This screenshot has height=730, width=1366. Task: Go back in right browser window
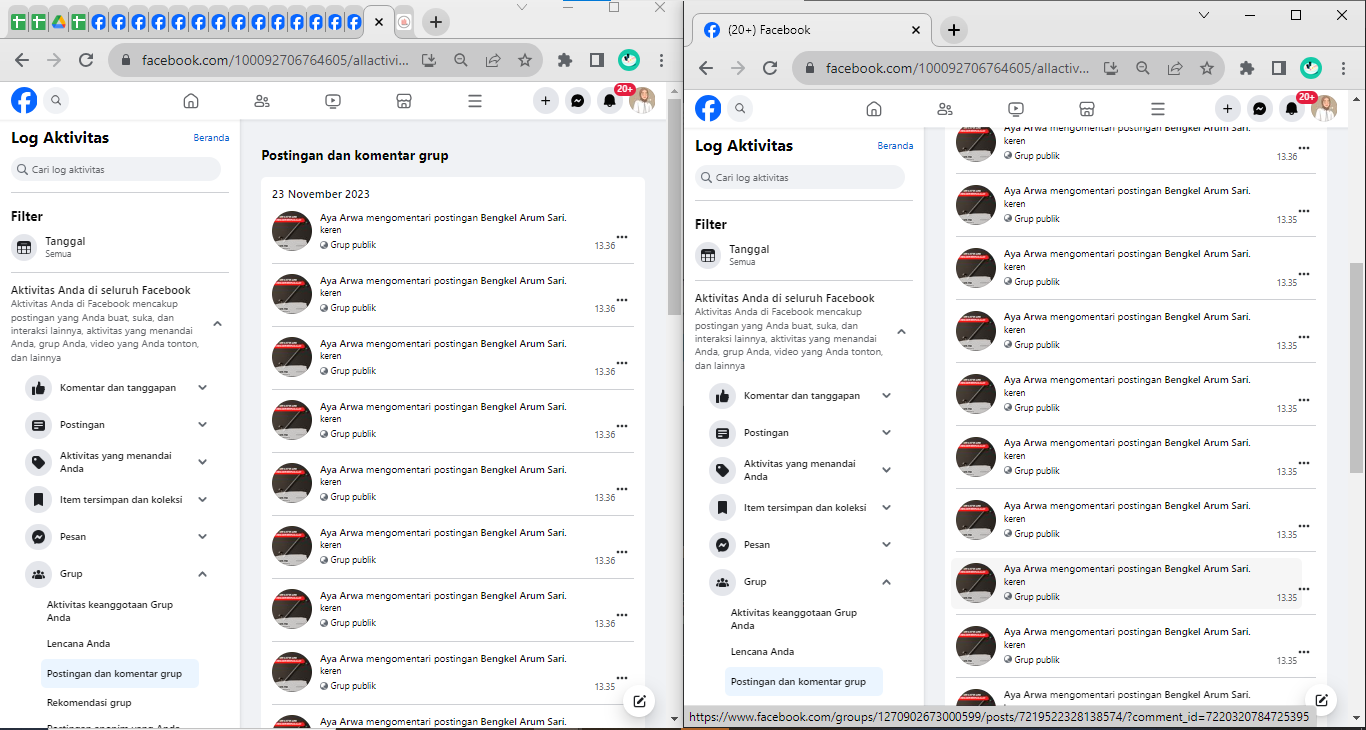click(x=705, y=68)
